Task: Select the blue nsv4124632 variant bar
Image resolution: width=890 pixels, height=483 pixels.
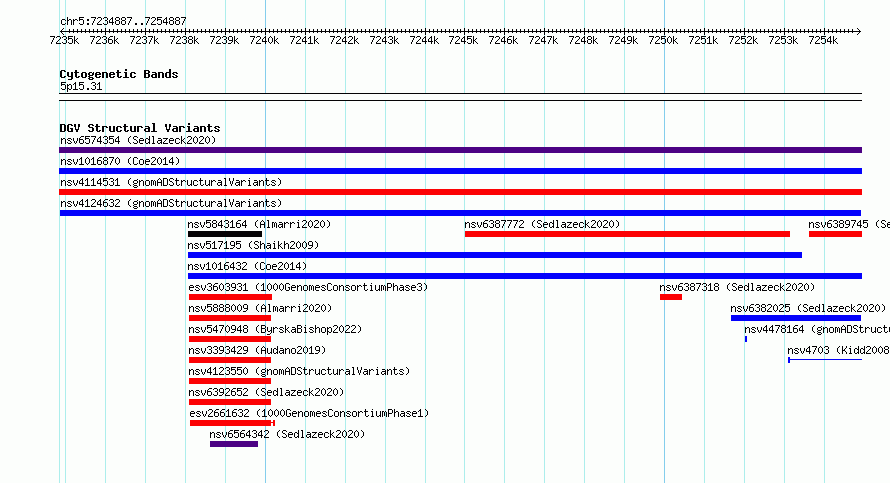Action: 460,213
